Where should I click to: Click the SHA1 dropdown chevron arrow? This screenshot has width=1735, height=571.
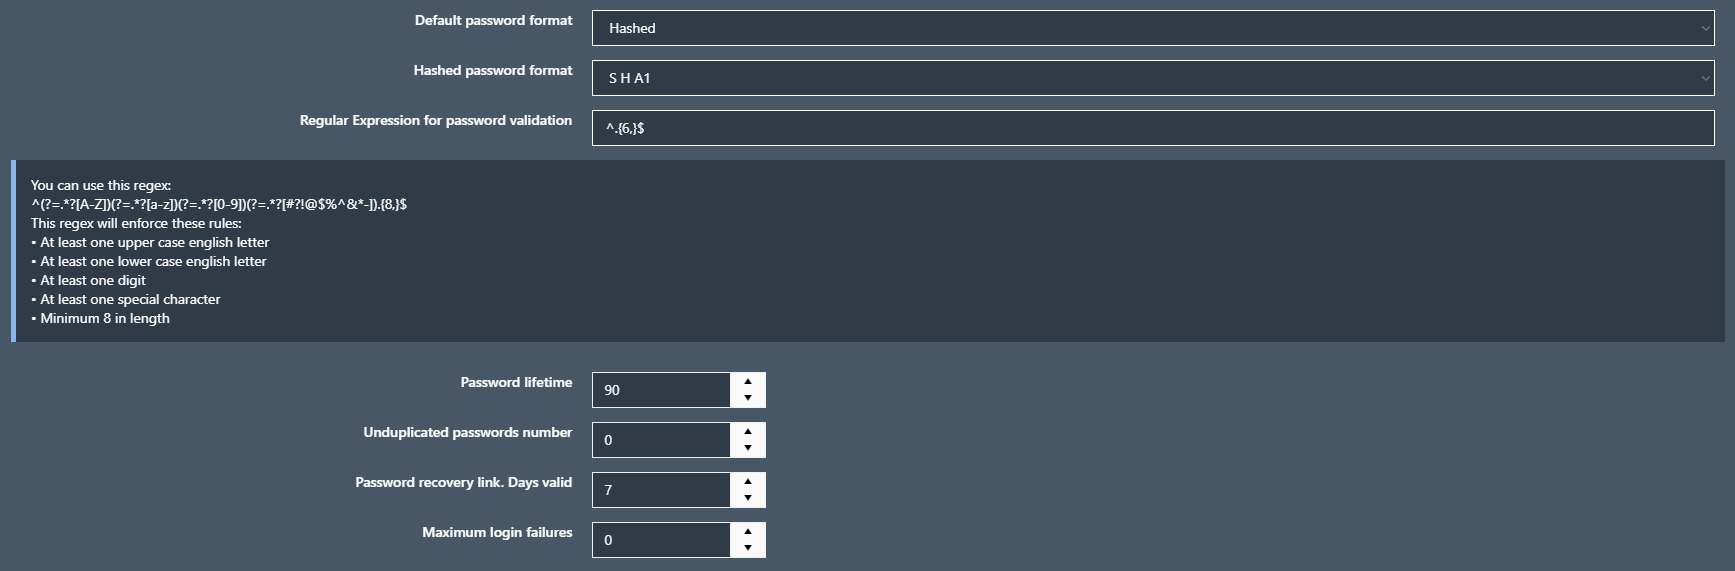[1705, 78]
